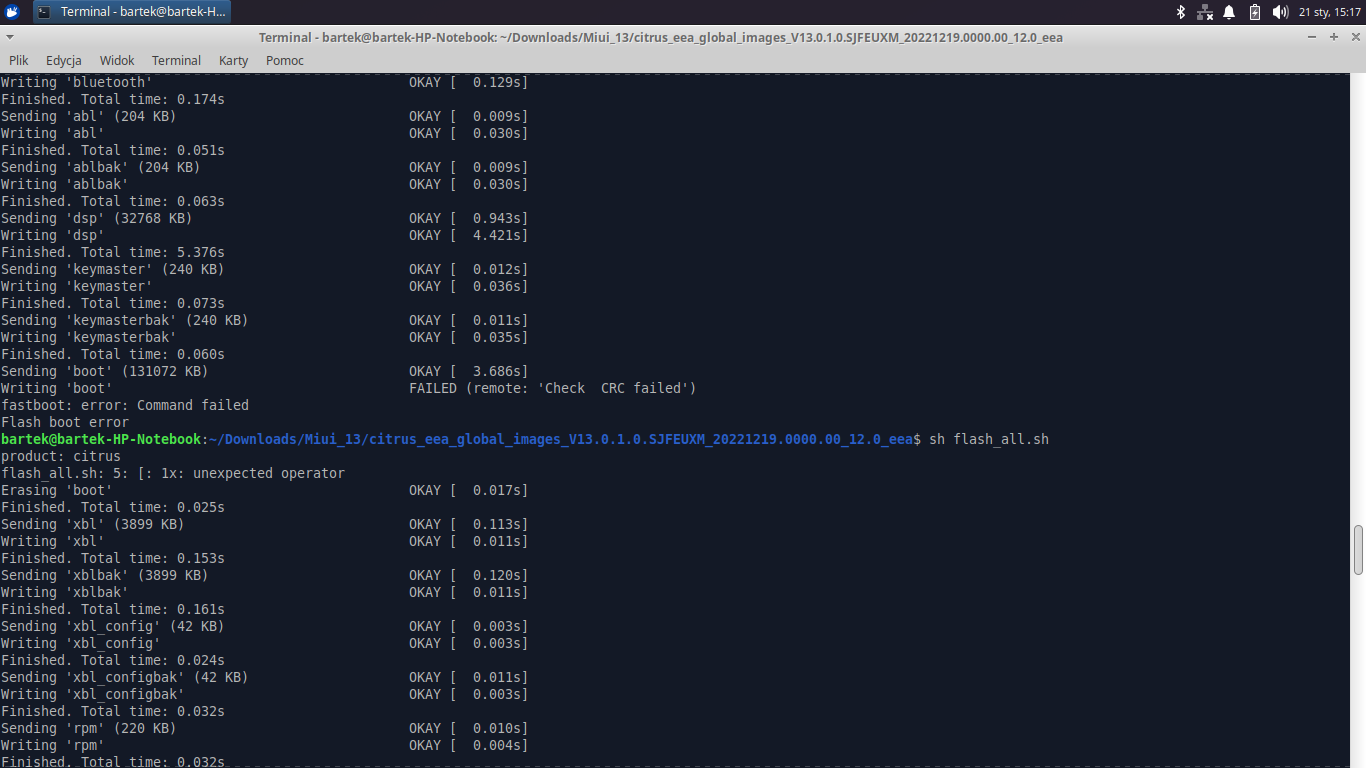Viewport: 1366px width, 768px height.
Task: Open the notifications bell icon
Action: coord(1229,12)
